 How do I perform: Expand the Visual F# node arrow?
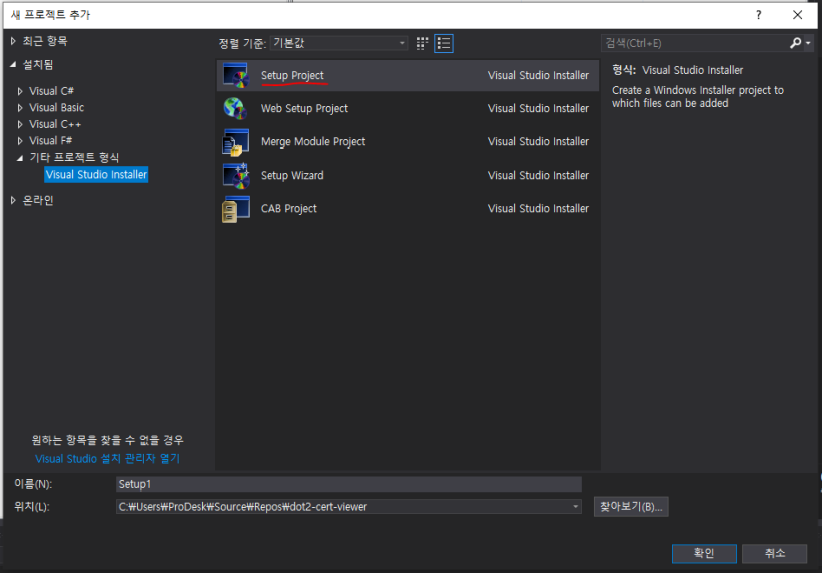(20, 141)
